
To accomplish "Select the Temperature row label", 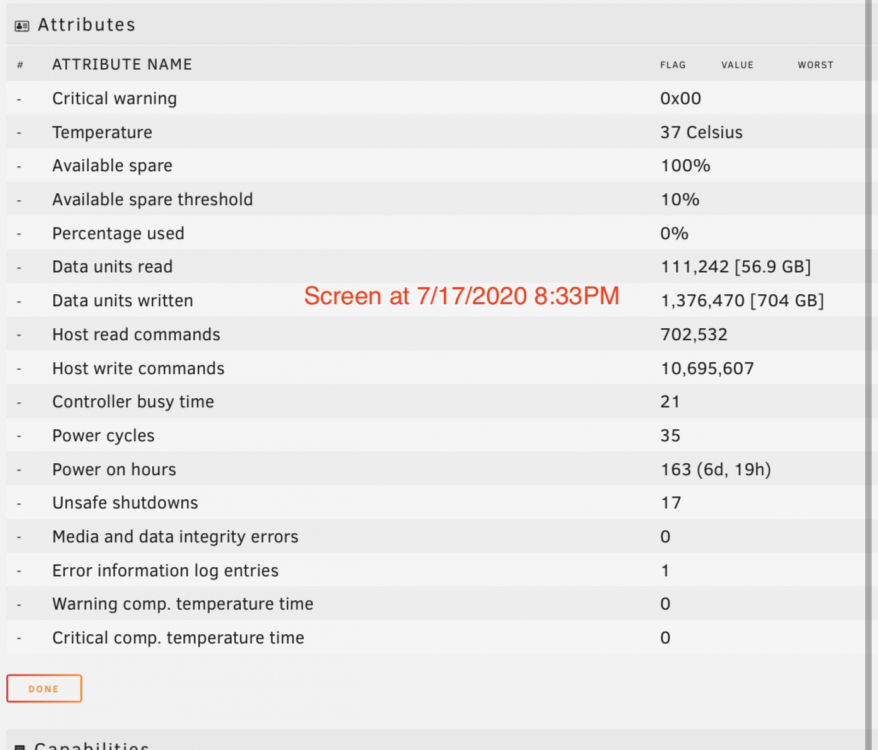I will [x=102, y=132].
